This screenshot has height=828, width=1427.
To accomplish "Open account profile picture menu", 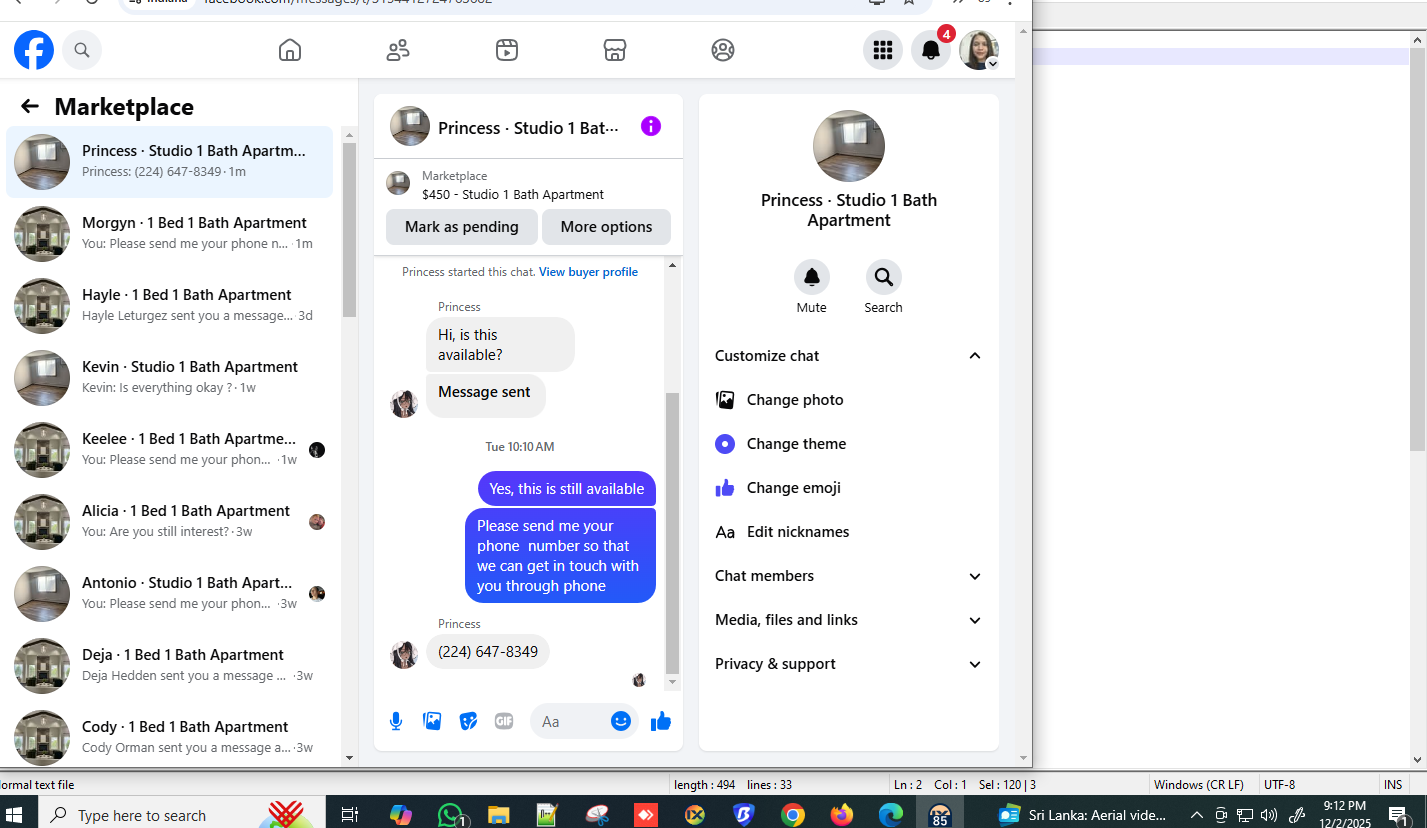I will 979,50.
